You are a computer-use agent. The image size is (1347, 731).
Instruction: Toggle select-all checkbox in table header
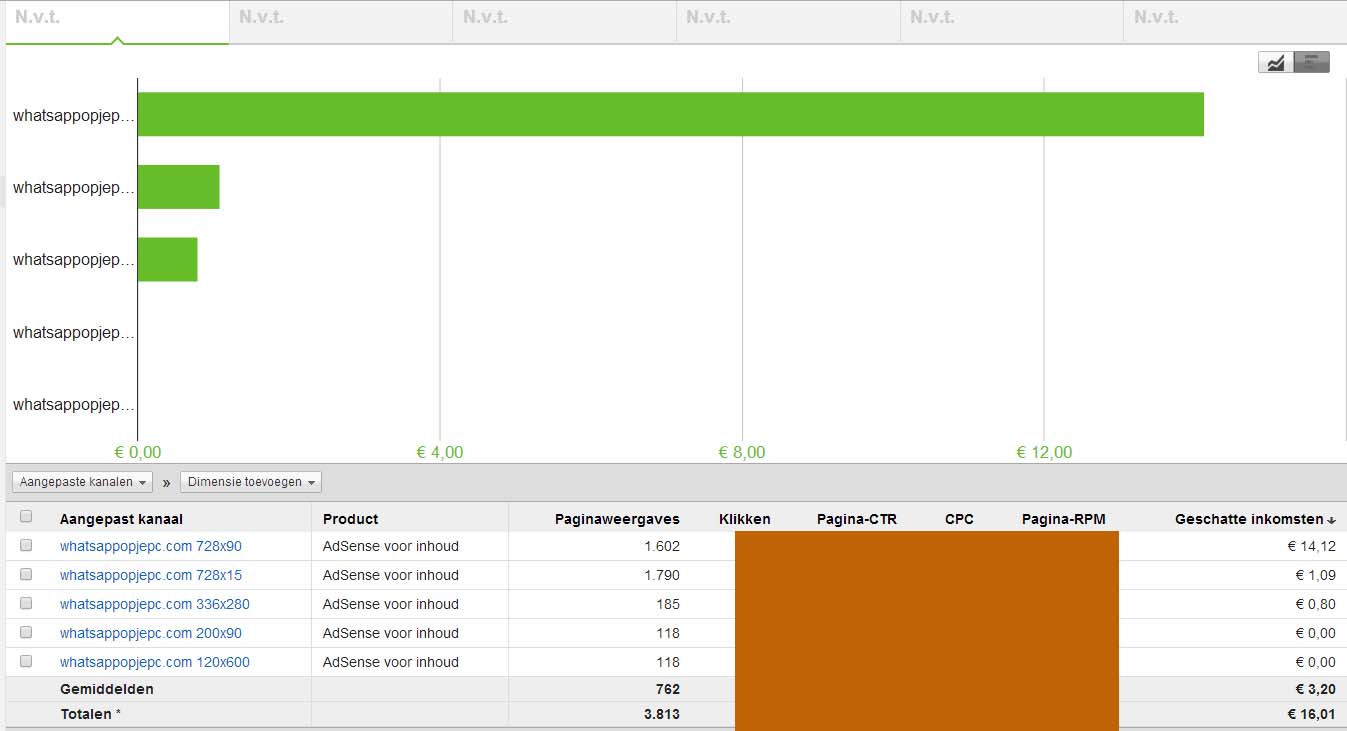26,517
